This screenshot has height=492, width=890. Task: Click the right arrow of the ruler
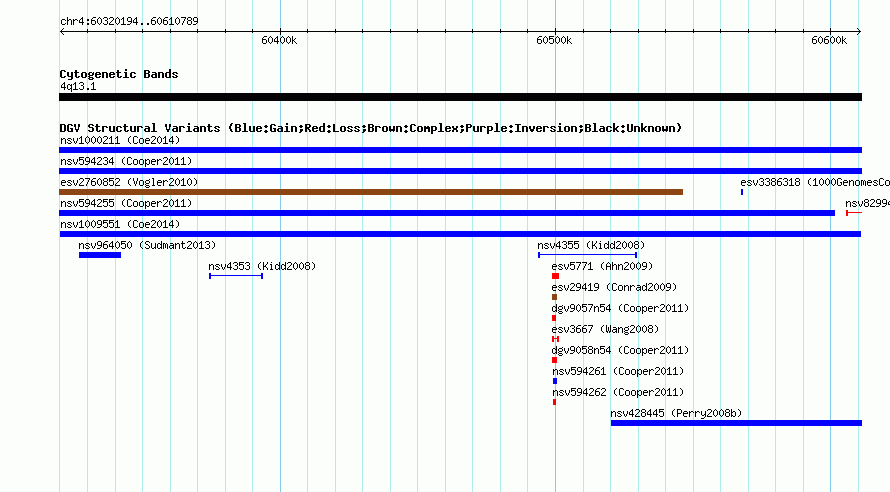pyautogui.click(x=859, y=32)
